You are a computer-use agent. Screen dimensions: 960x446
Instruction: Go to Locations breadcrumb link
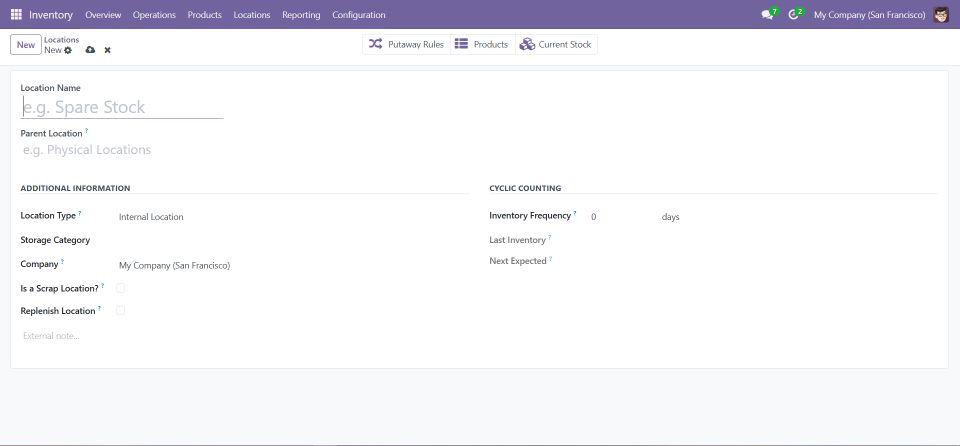[61, 40]
